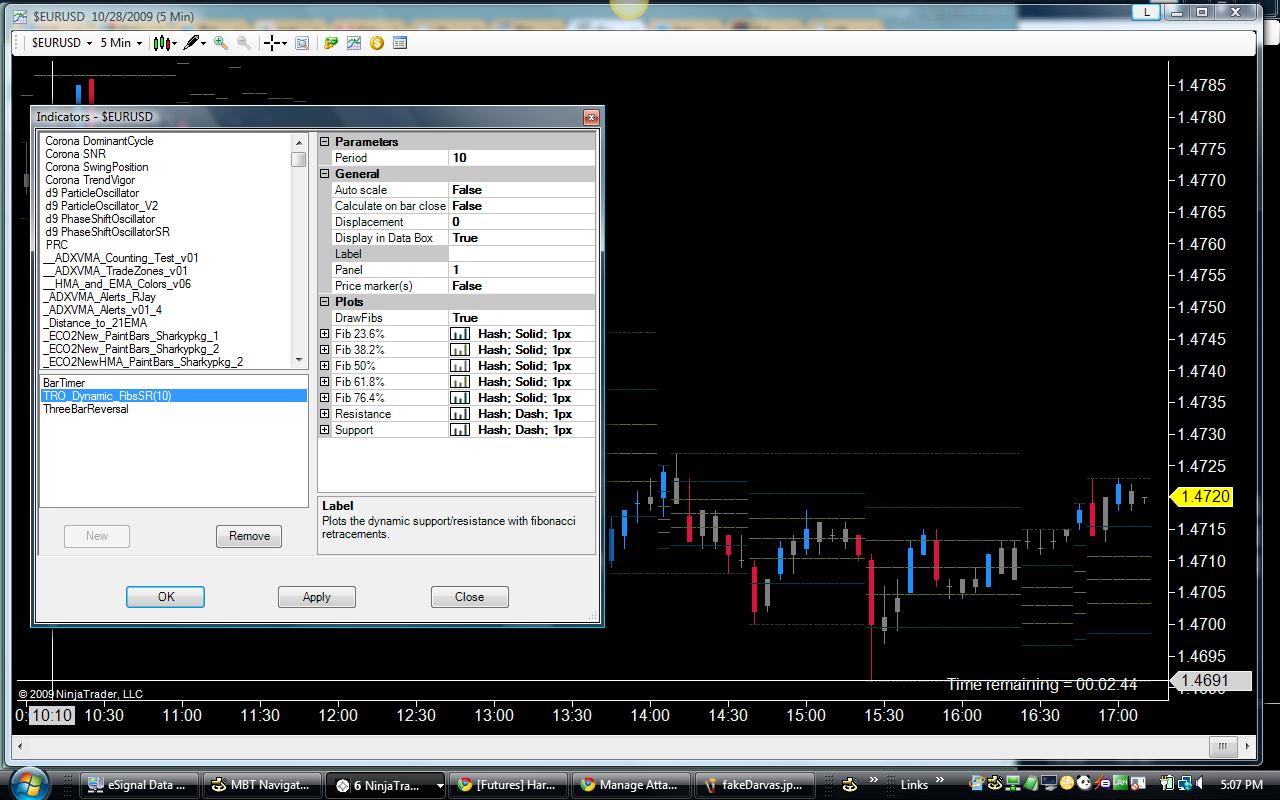The height and width of the screenshot is (800, 1280).
Task: Click the gold coin toolbar icon
Action: (377, 43)
